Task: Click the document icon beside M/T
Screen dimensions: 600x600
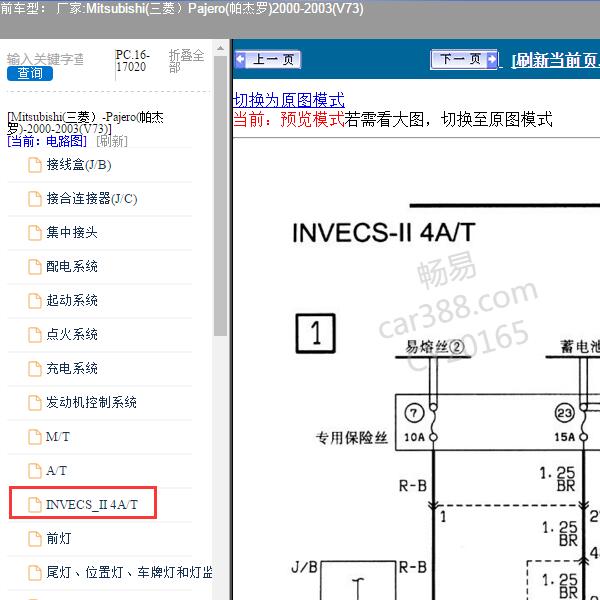Action: (35, 437)
